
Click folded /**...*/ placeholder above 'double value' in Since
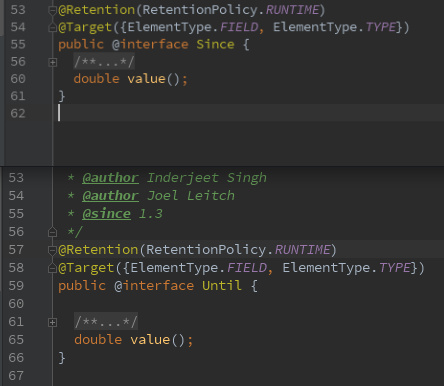click(x=104, y=62)
